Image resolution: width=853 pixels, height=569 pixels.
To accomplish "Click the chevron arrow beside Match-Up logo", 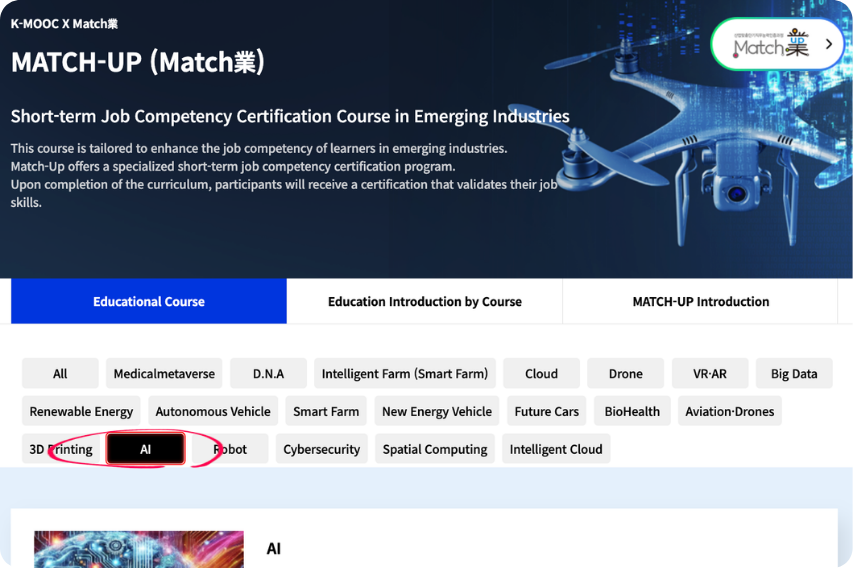I will pos(829,44).
